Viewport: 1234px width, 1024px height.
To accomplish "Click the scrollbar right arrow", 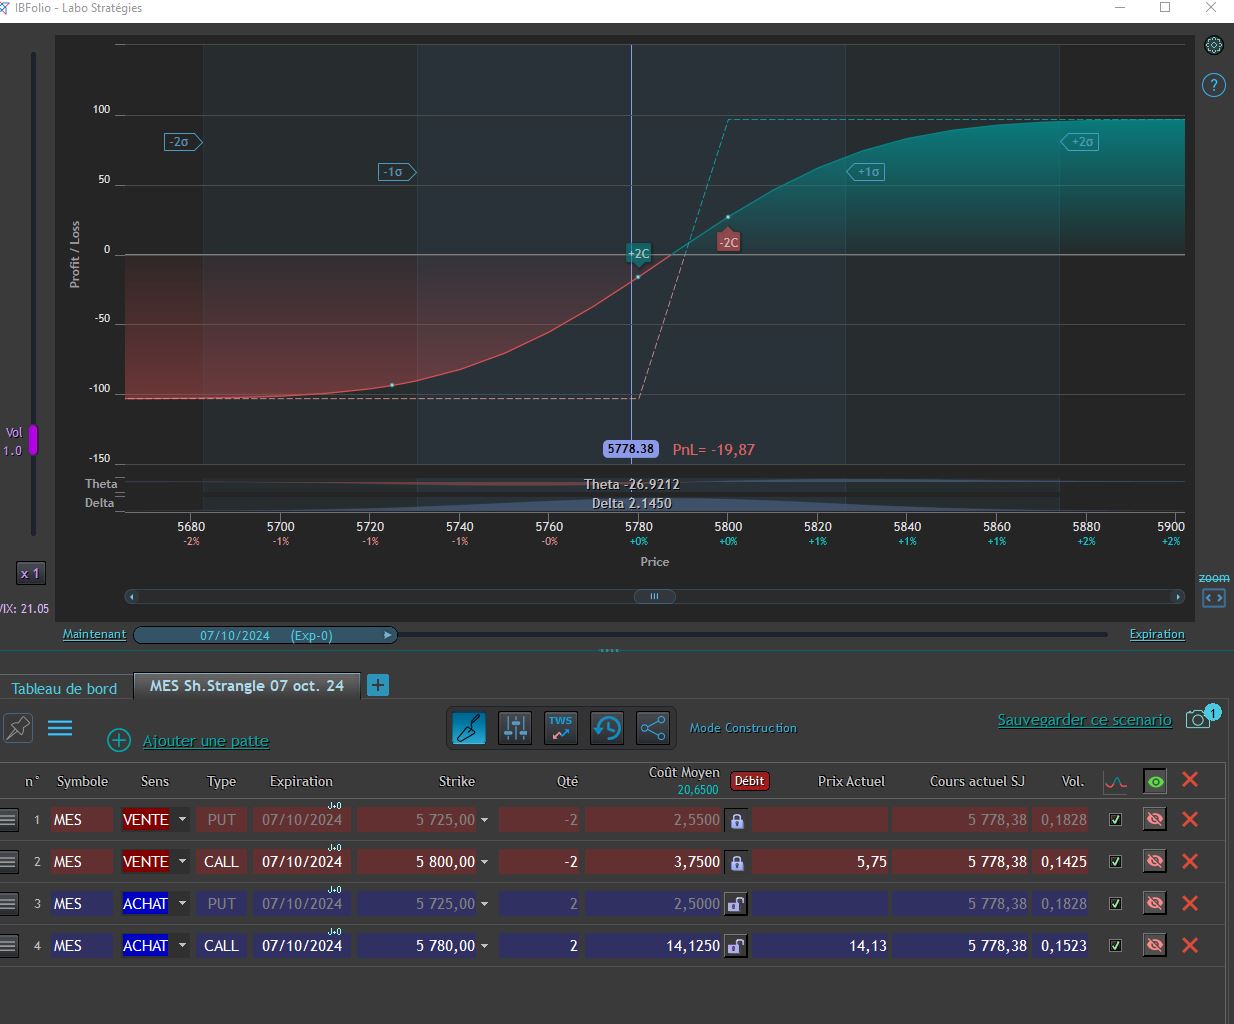I will 1178,596.
